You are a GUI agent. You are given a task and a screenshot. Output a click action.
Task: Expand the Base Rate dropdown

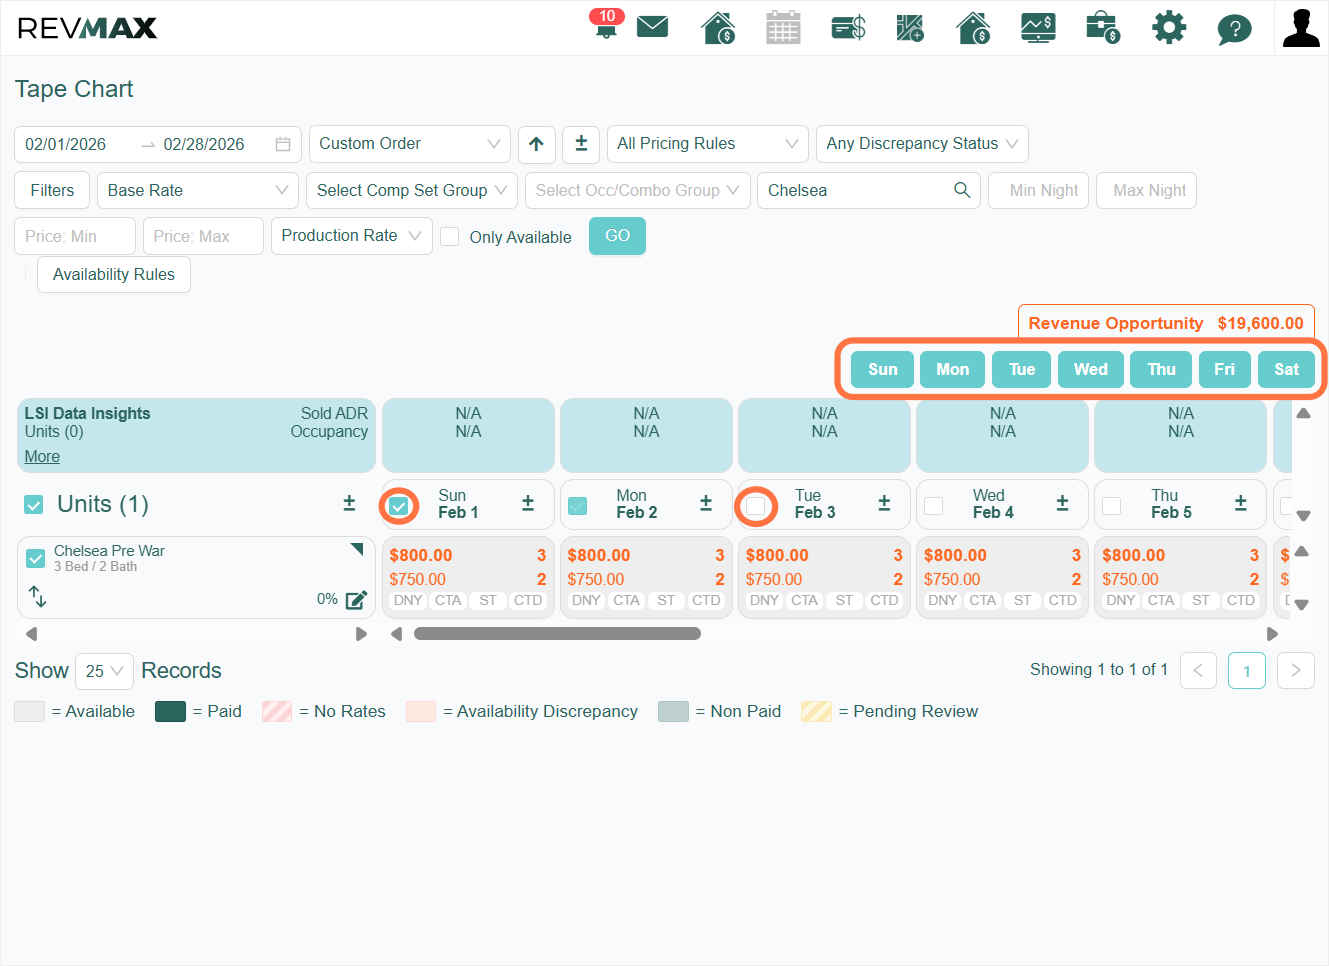198,190
